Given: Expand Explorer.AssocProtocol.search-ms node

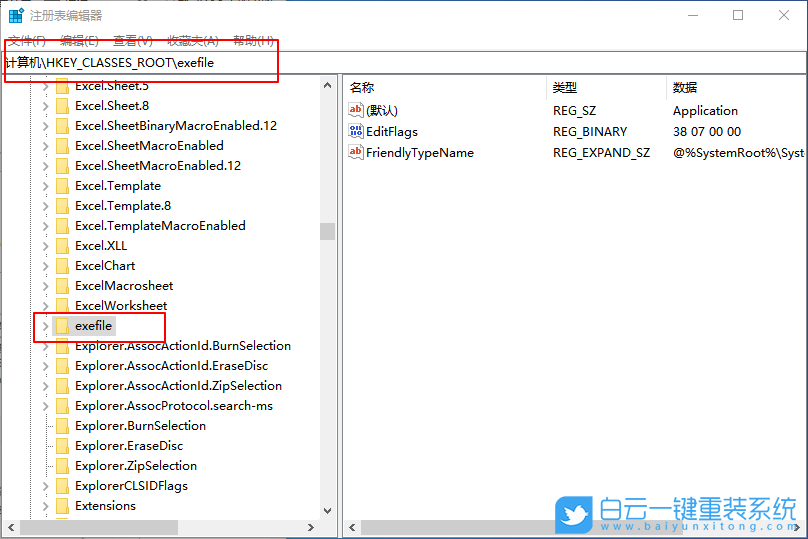Looking at the screenshot, I should pyautogui.click(x=45, y=406).
